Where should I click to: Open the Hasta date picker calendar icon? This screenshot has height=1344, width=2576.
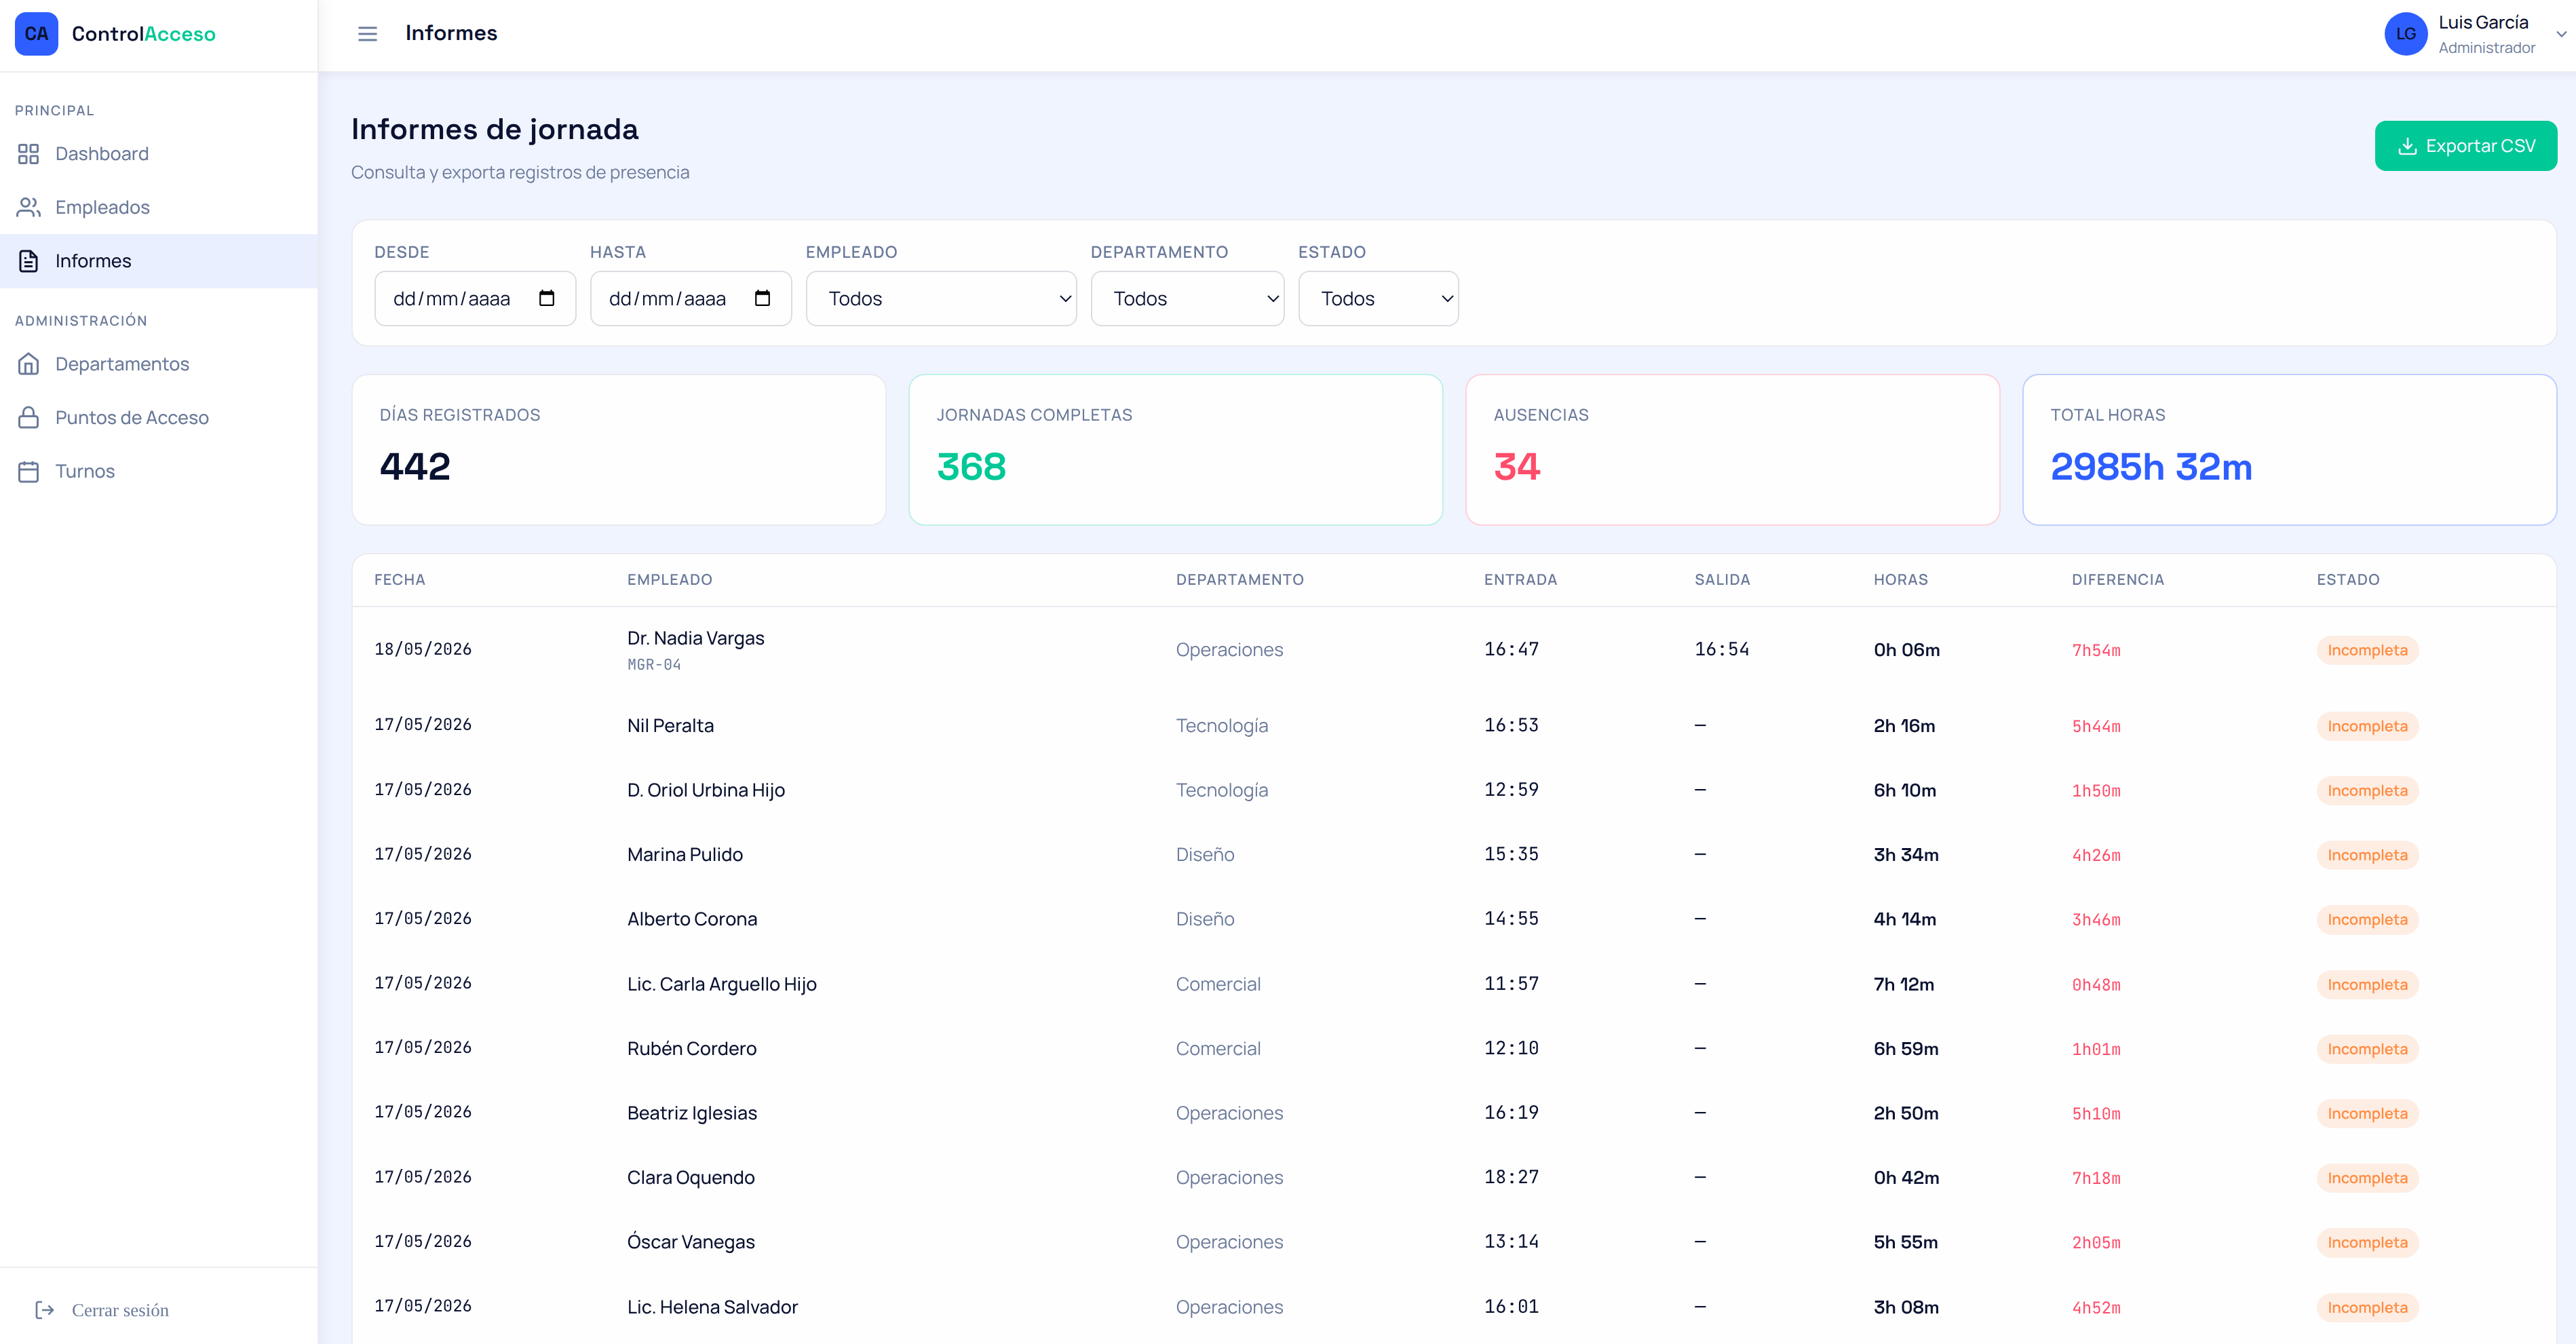(763, 298)
